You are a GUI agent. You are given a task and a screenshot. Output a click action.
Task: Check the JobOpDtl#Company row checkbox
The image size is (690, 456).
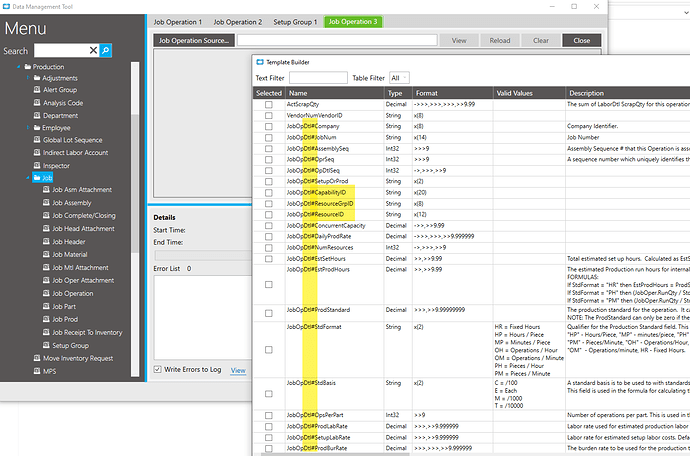[x=268, y=126]
